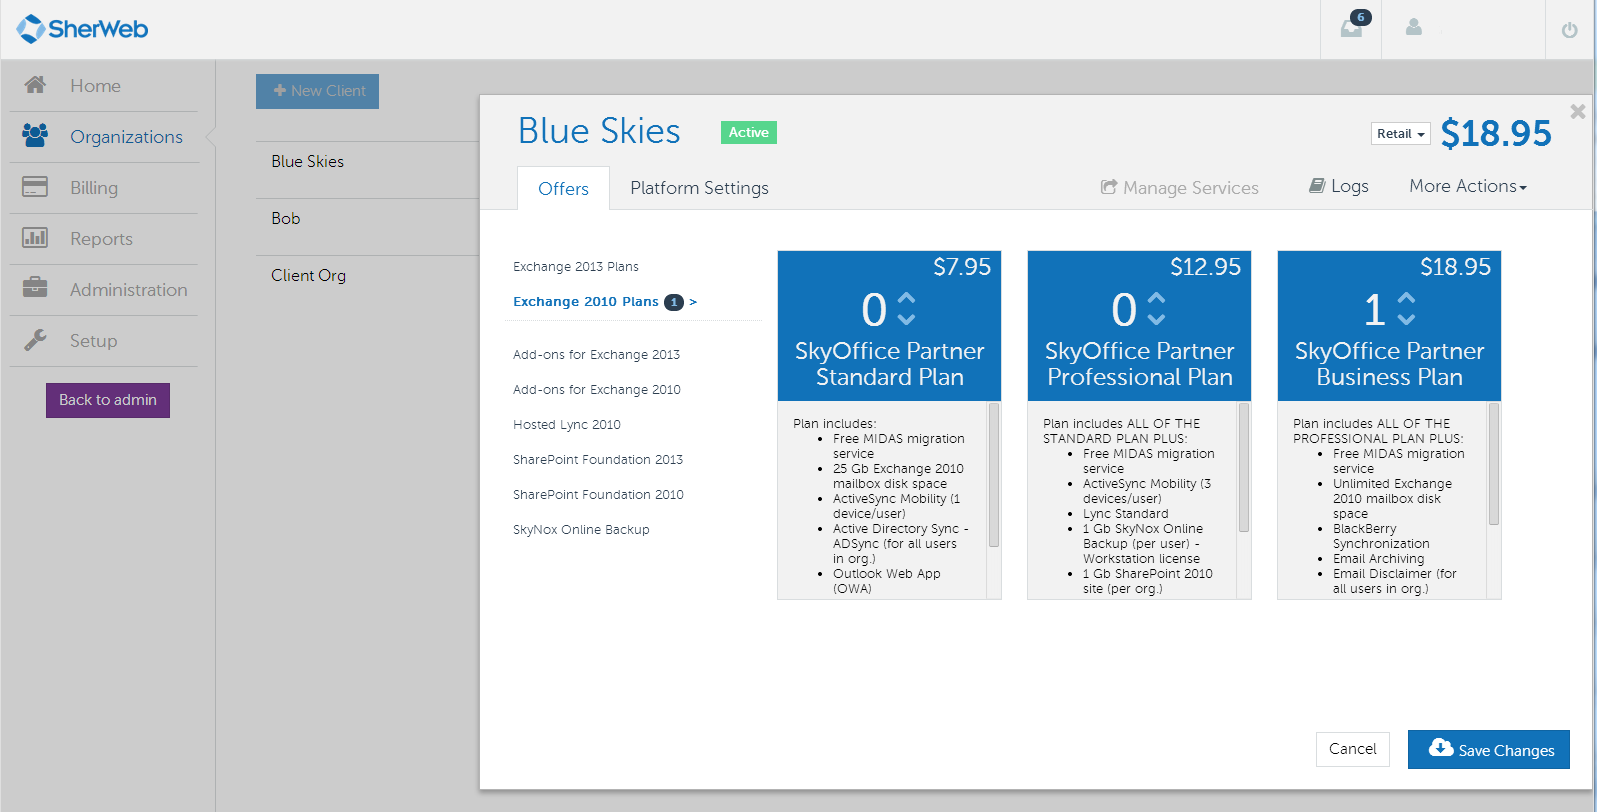Screen dimensions: 1597x812
Task: Click the Reports chart icon
Action: click(x=35, y=238)
